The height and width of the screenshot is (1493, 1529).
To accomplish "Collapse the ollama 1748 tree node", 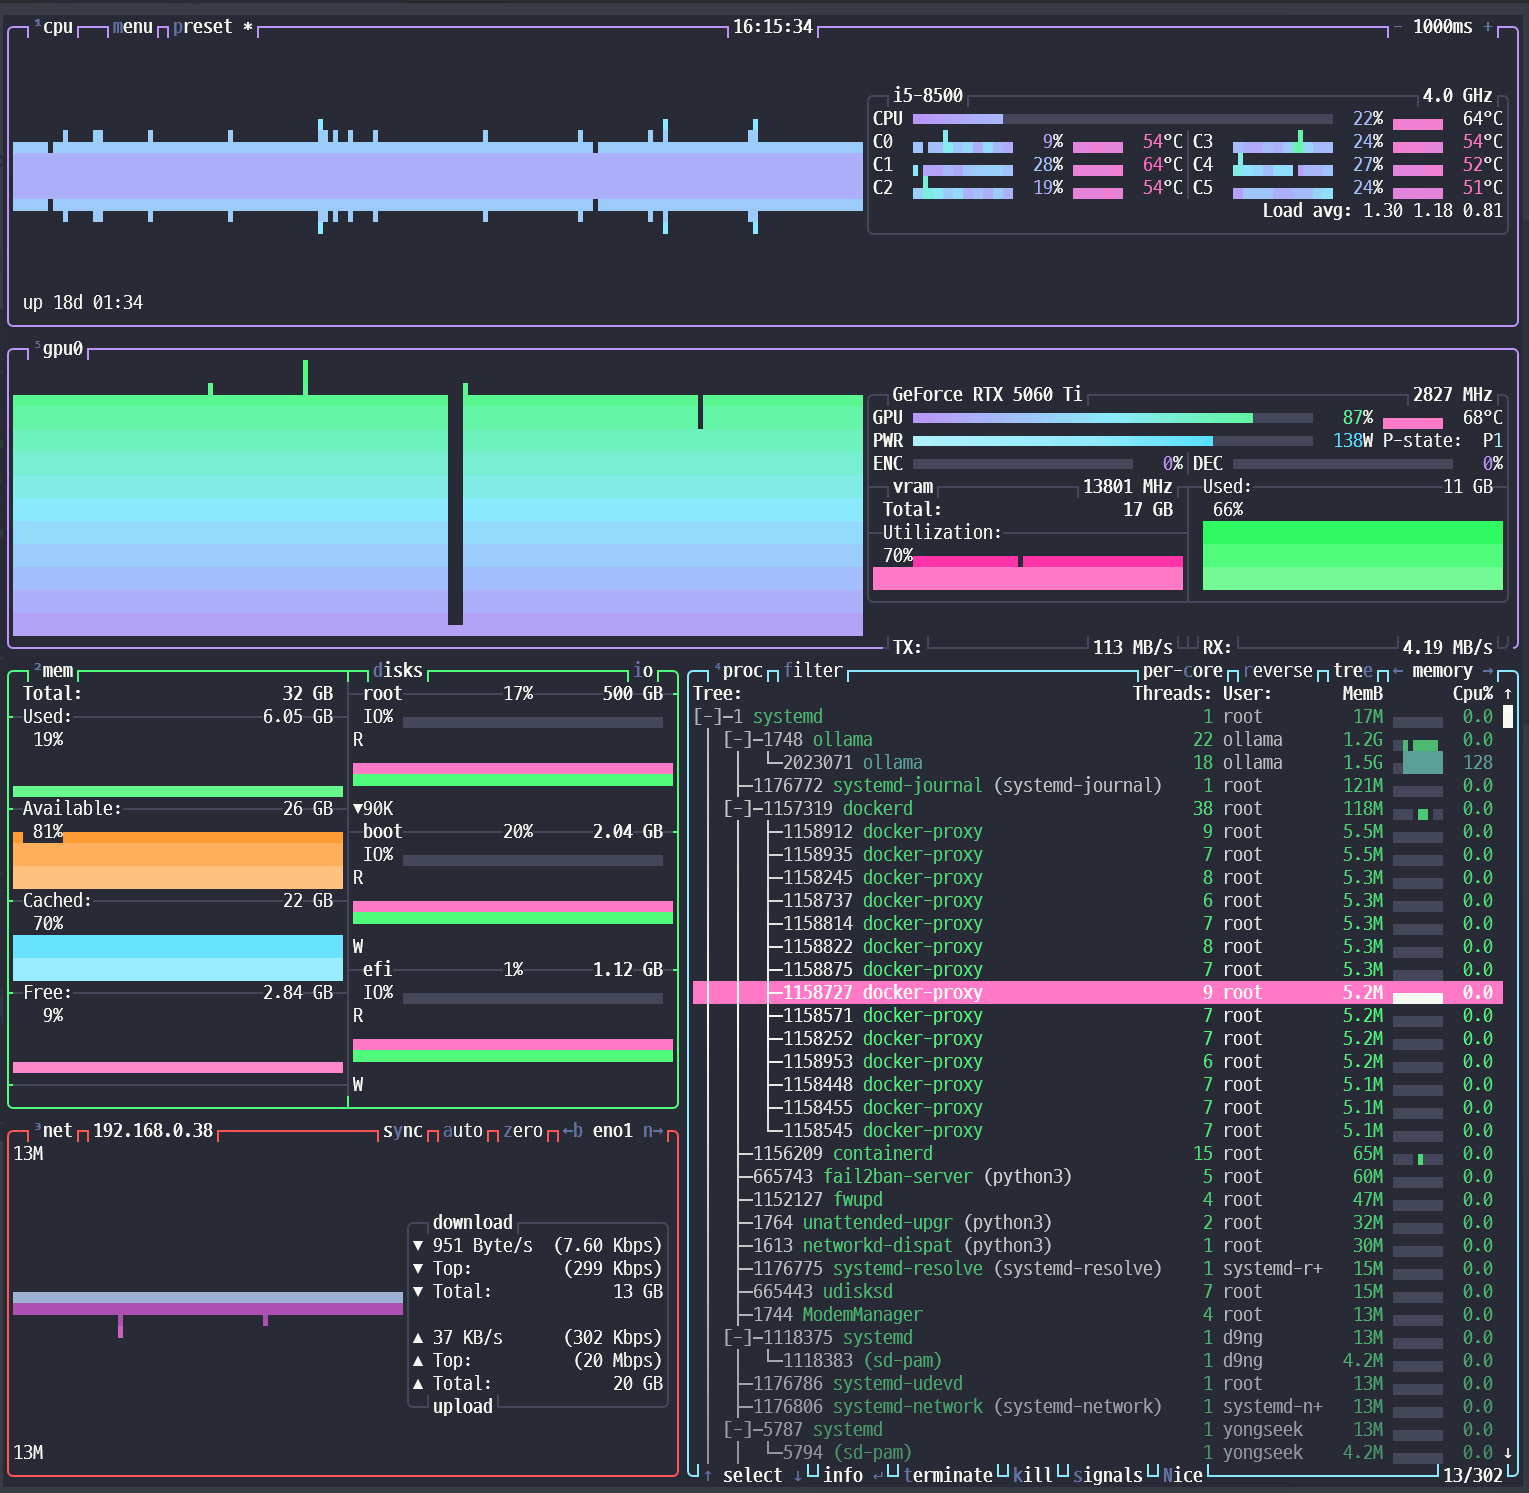I will (x=737, y=739).
